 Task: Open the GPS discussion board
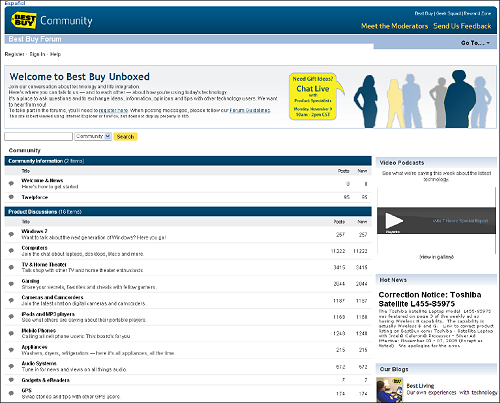tap(27, 390)
